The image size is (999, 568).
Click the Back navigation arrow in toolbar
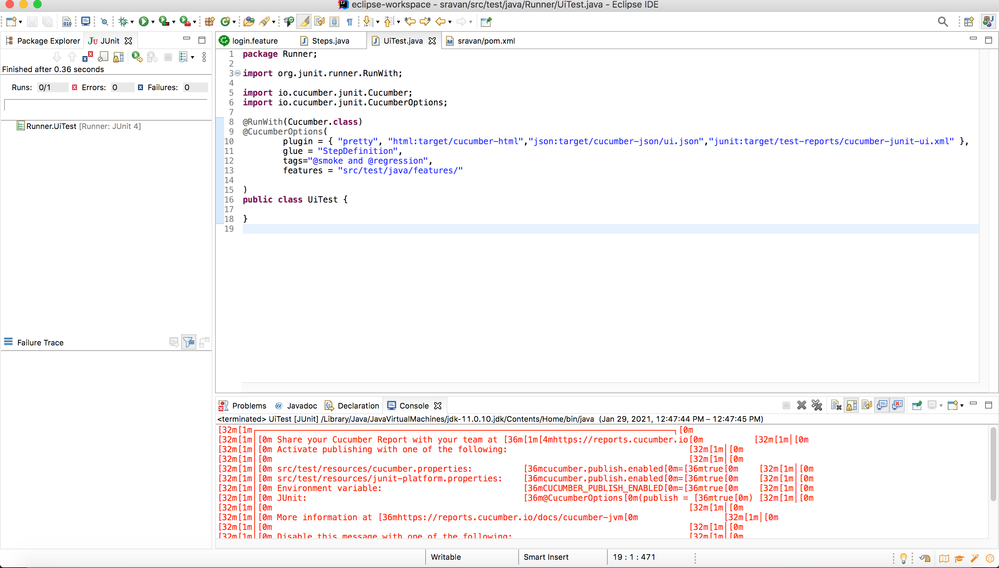[439, 21]
